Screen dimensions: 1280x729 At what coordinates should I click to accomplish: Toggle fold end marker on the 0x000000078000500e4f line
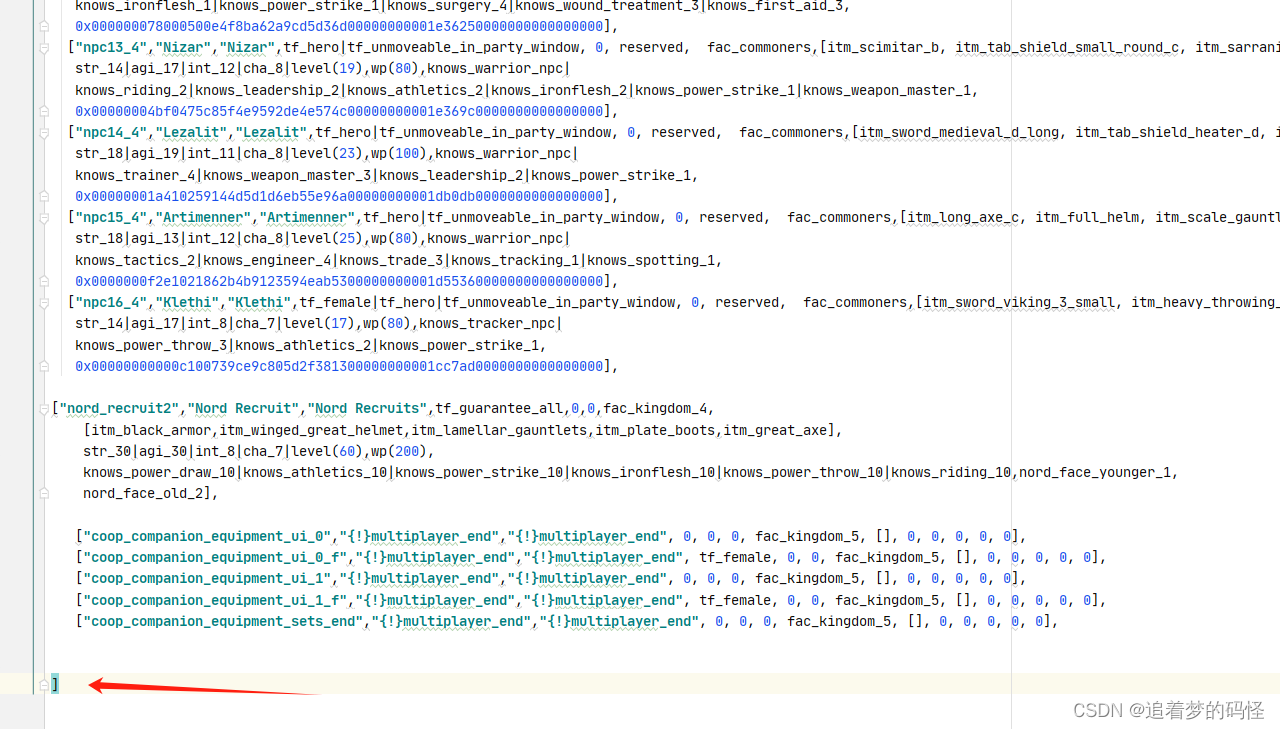coord(44,26)
